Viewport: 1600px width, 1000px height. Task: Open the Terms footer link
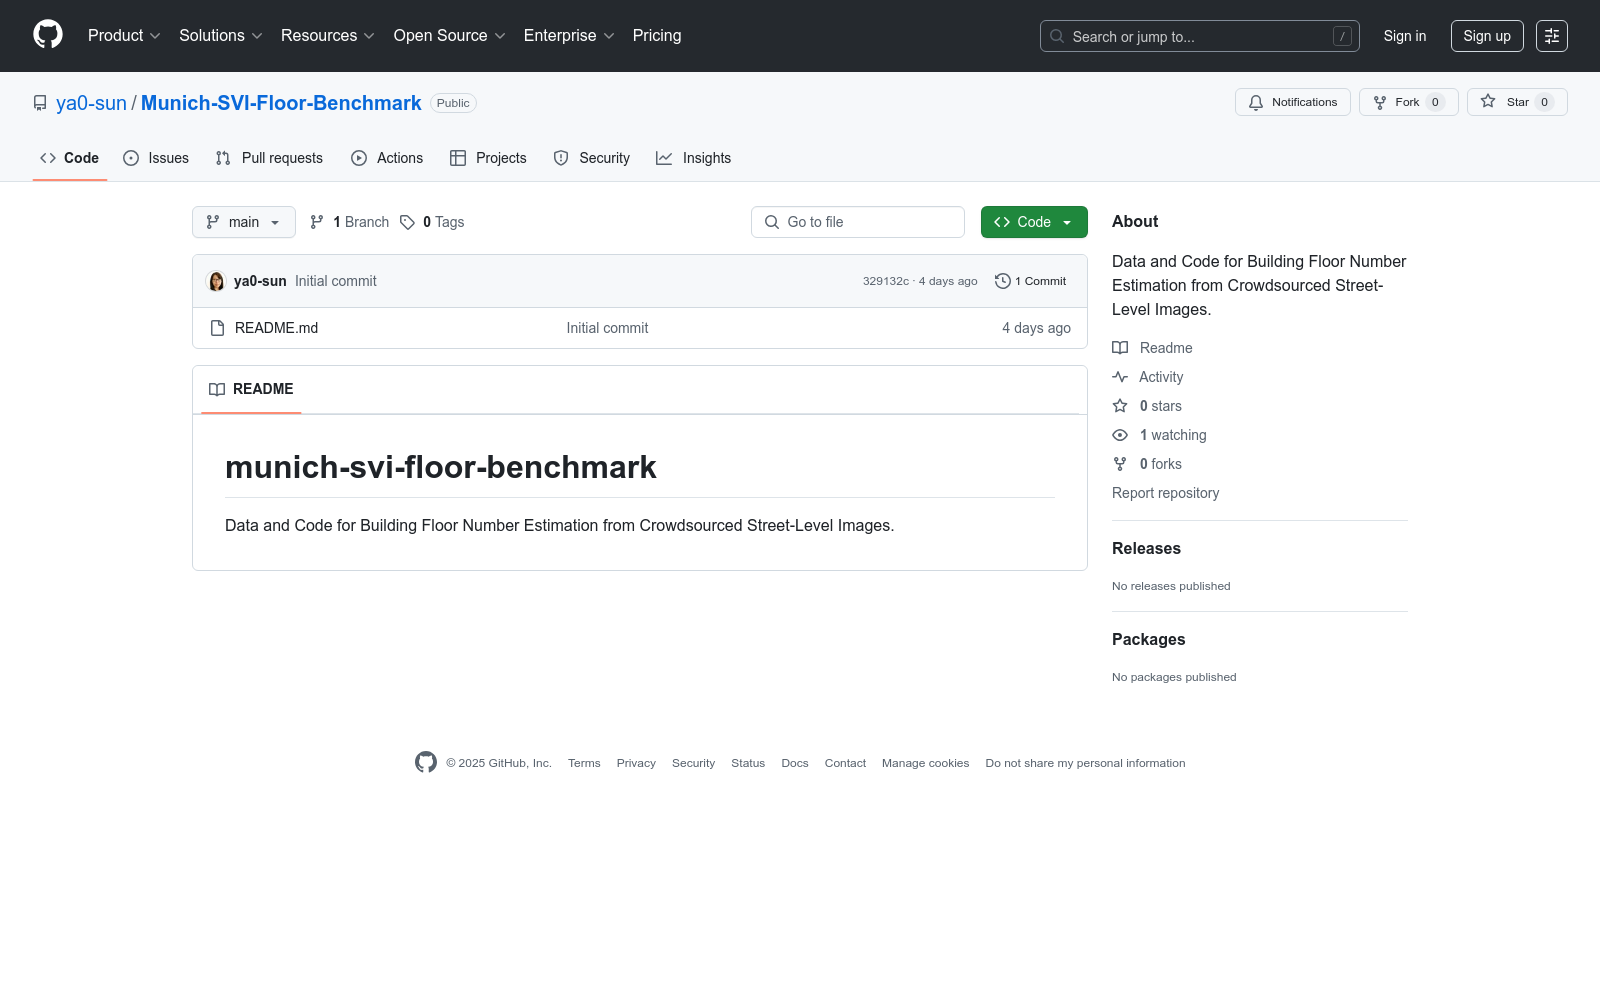pyautogui.click(x=584, y=763)
